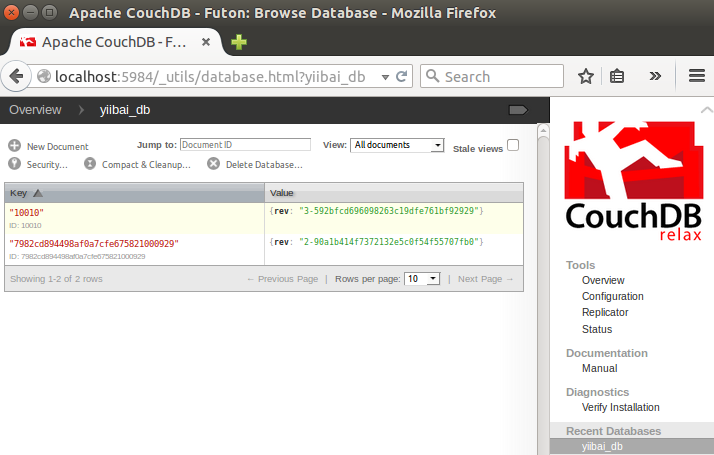Open the View All documents dropdown

point(397,145)
